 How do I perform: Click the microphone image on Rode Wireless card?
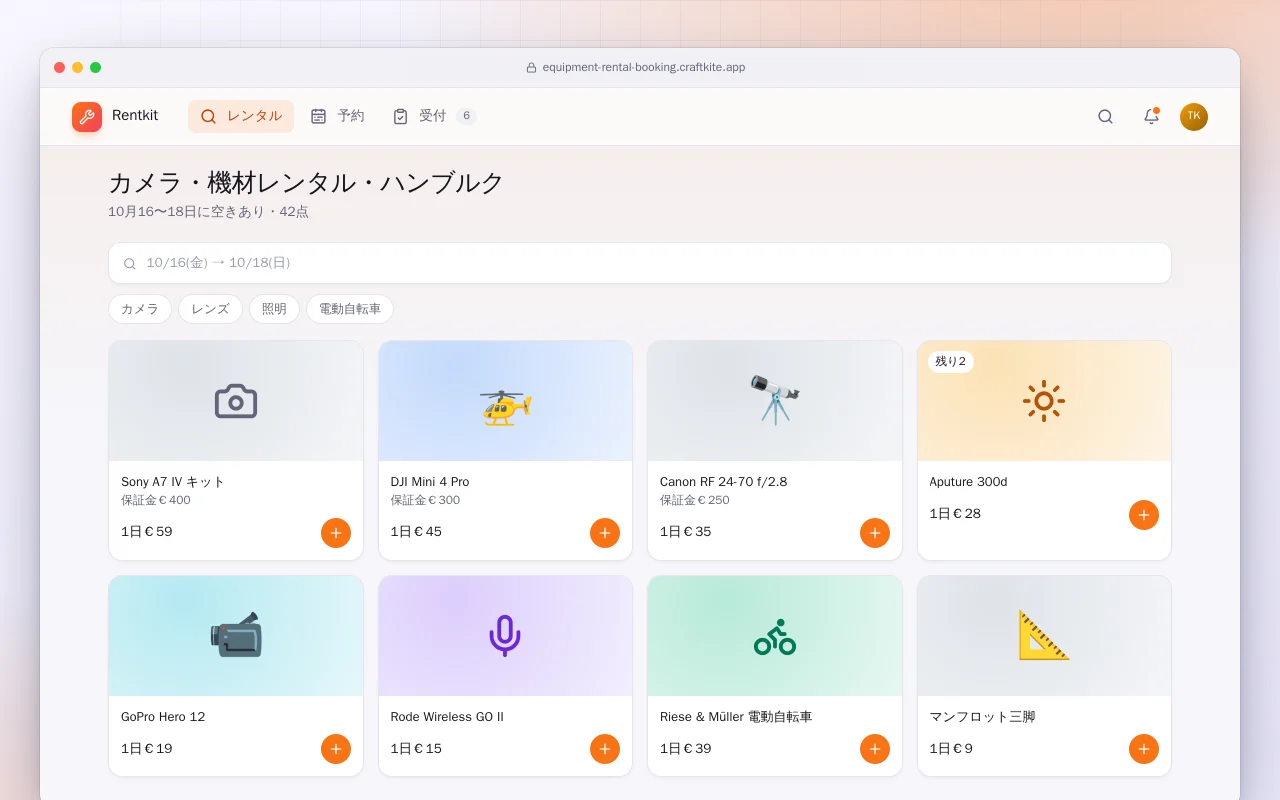[505, 636]
